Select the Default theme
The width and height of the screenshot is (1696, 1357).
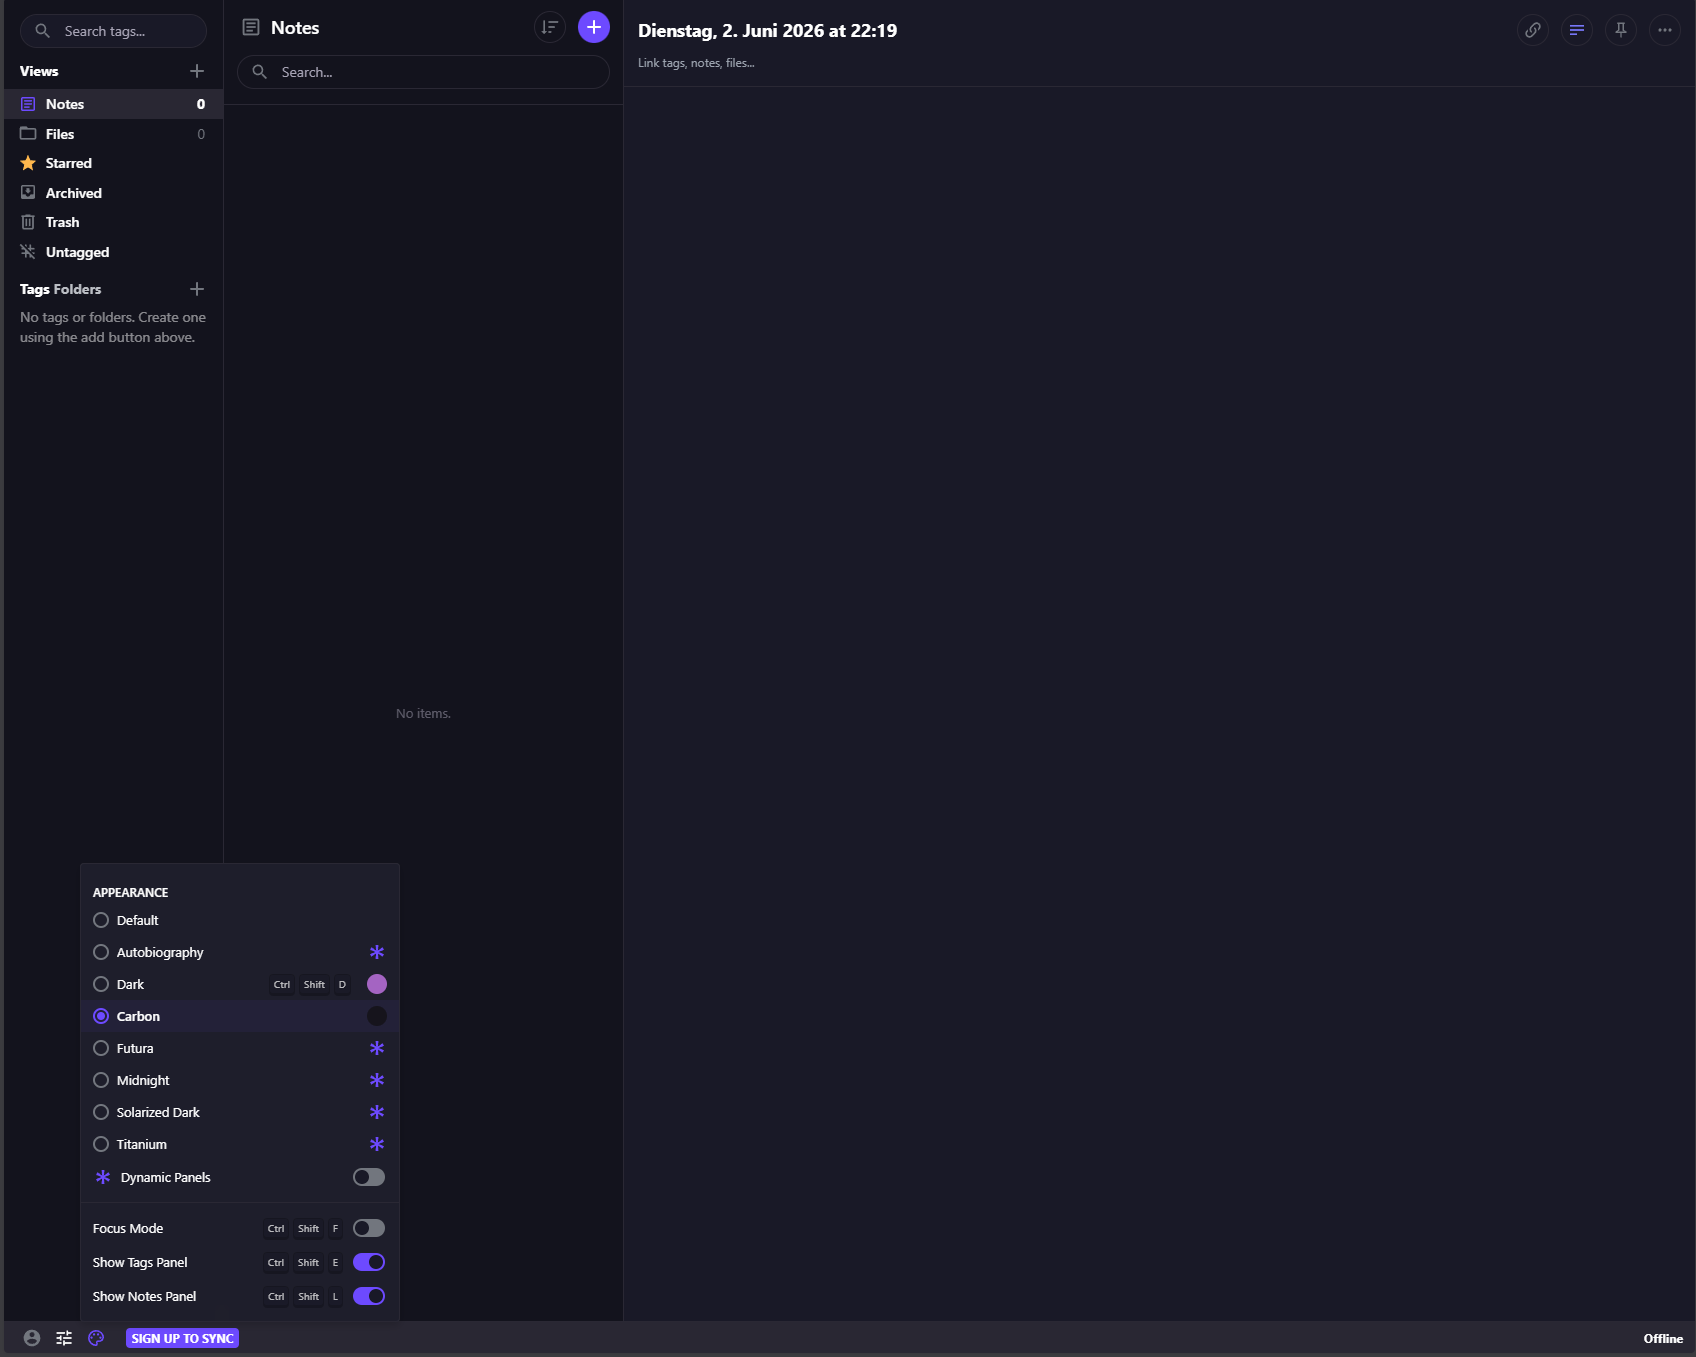coord(239,920)
